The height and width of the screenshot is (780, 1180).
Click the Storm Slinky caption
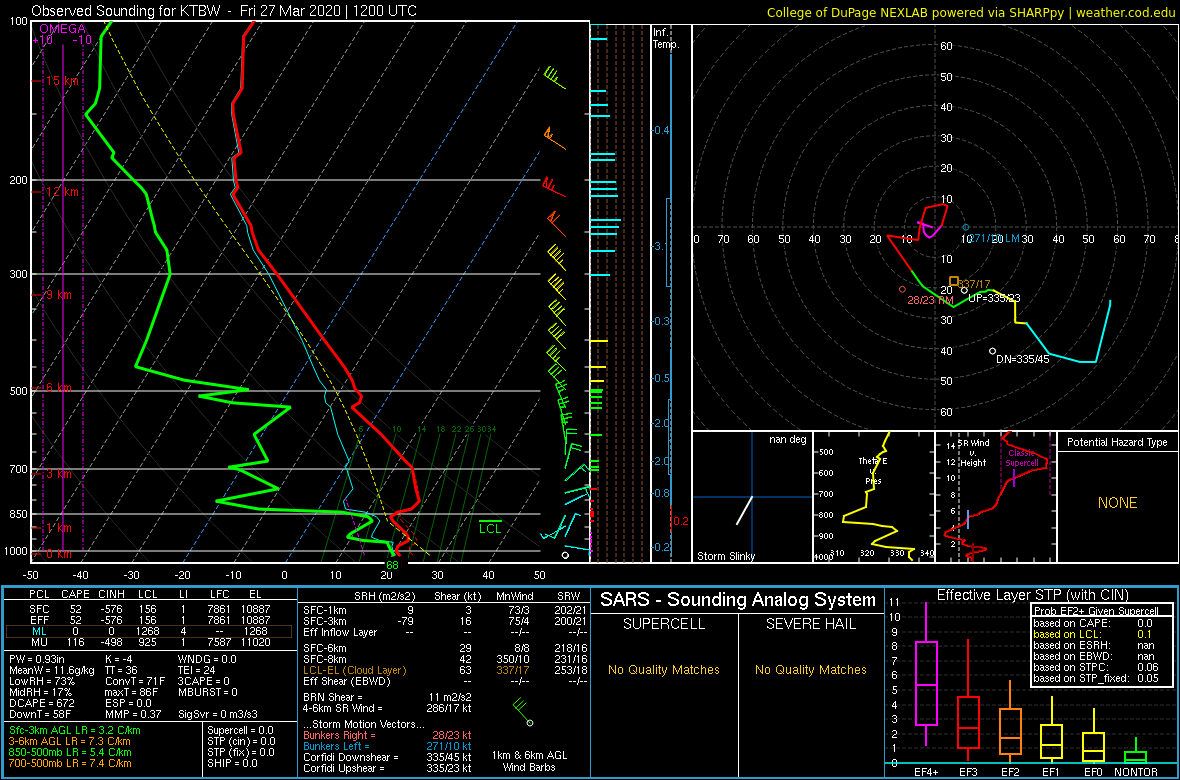click(x=726, y=556)
